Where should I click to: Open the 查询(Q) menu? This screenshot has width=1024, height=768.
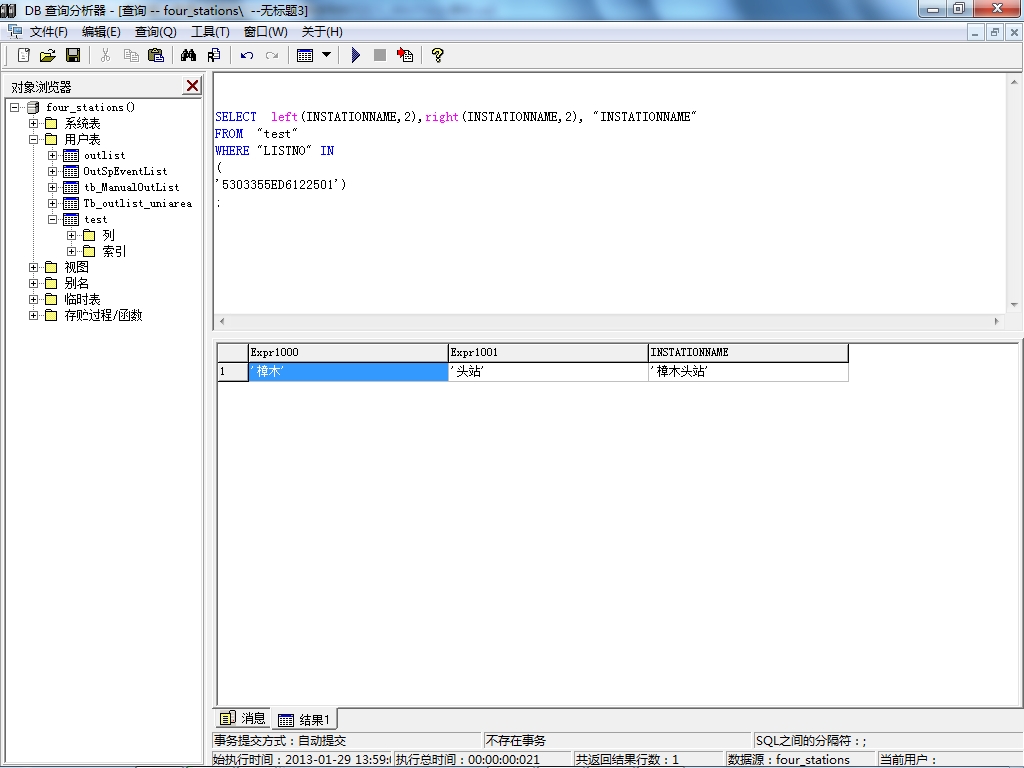155,32
